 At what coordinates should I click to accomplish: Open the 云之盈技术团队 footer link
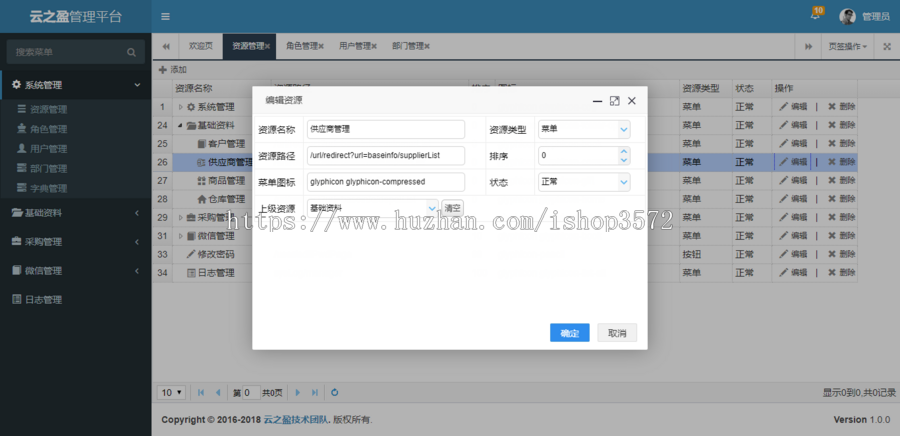click(296, 420)
